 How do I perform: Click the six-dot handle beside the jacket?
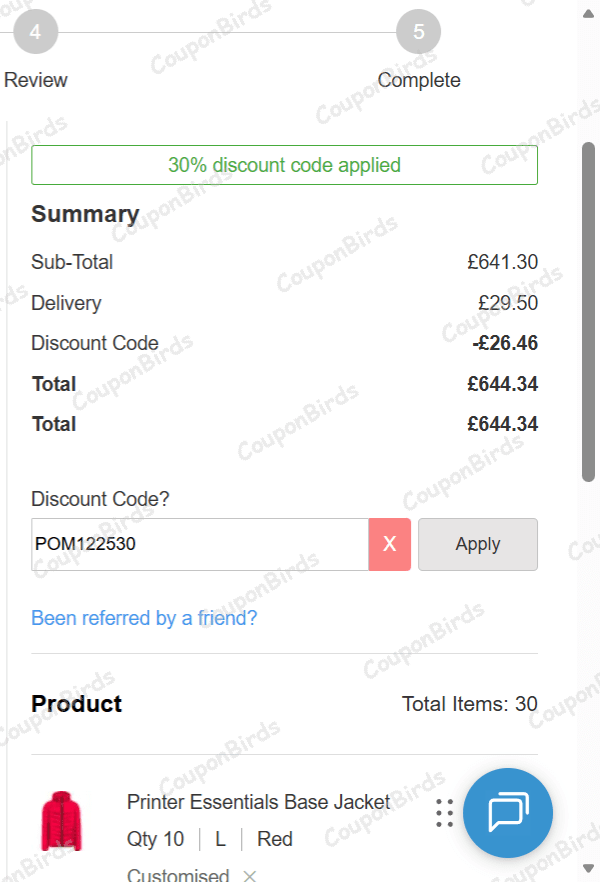(445, 813)
